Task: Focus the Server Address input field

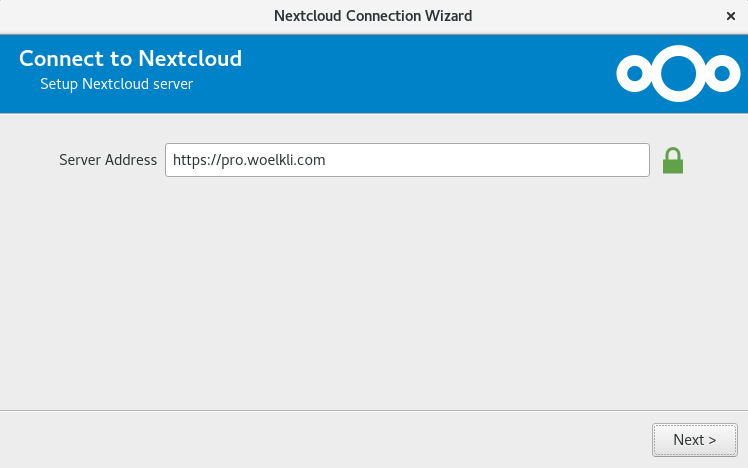Action: point(407,160)
